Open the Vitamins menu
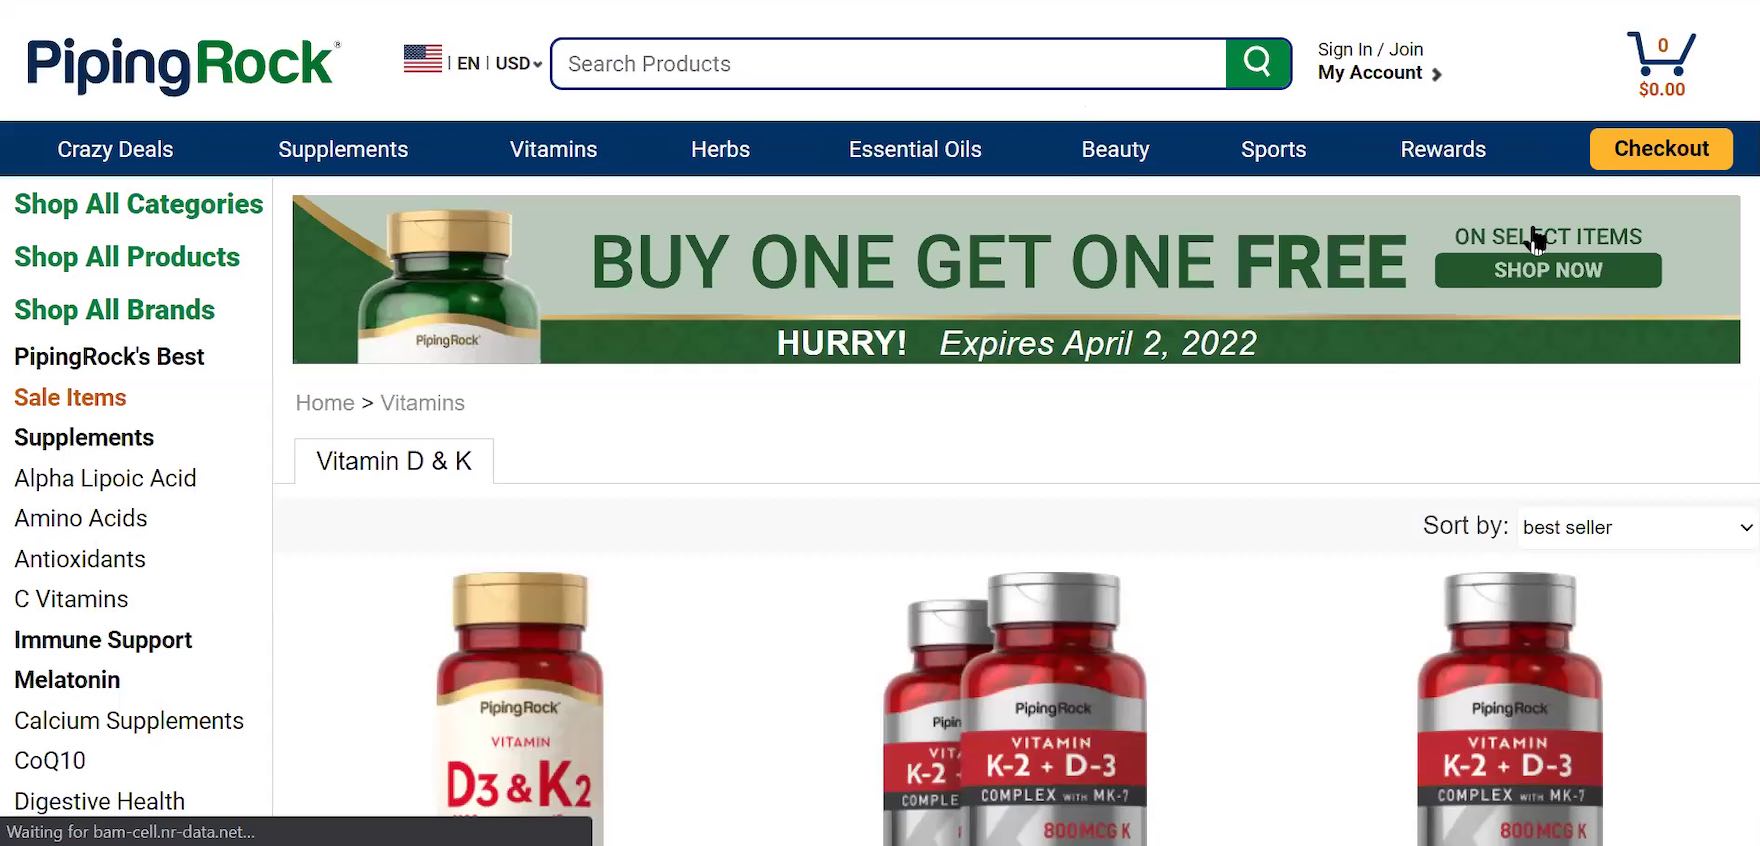Image resolution: width=1760 pixels, height=846 pixels. (x=553, y=149)
